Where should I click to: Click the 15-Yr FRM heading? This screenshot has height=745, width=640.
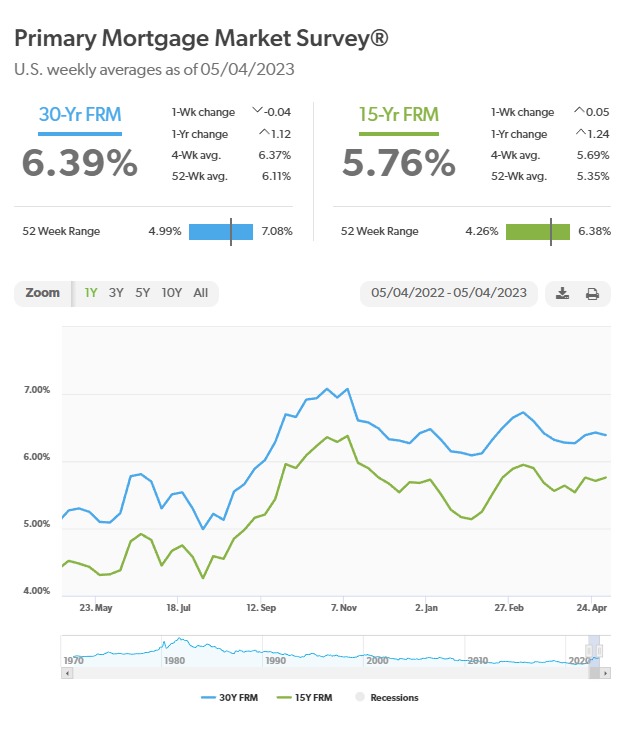pyautogui.click(x=399, y=114)
